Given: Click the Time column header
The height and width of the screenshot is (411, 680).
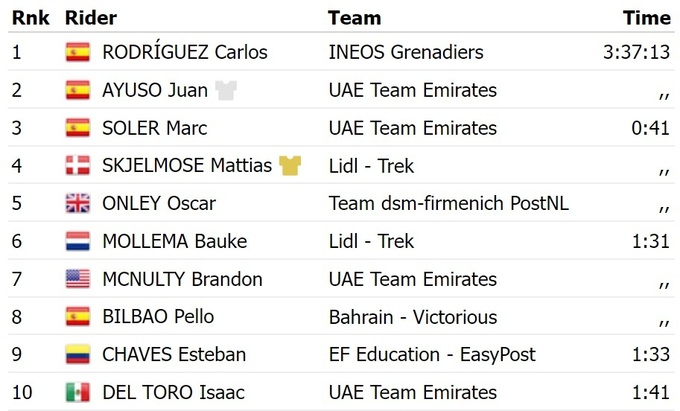Looking at the screenshot, I should [646, 18].
